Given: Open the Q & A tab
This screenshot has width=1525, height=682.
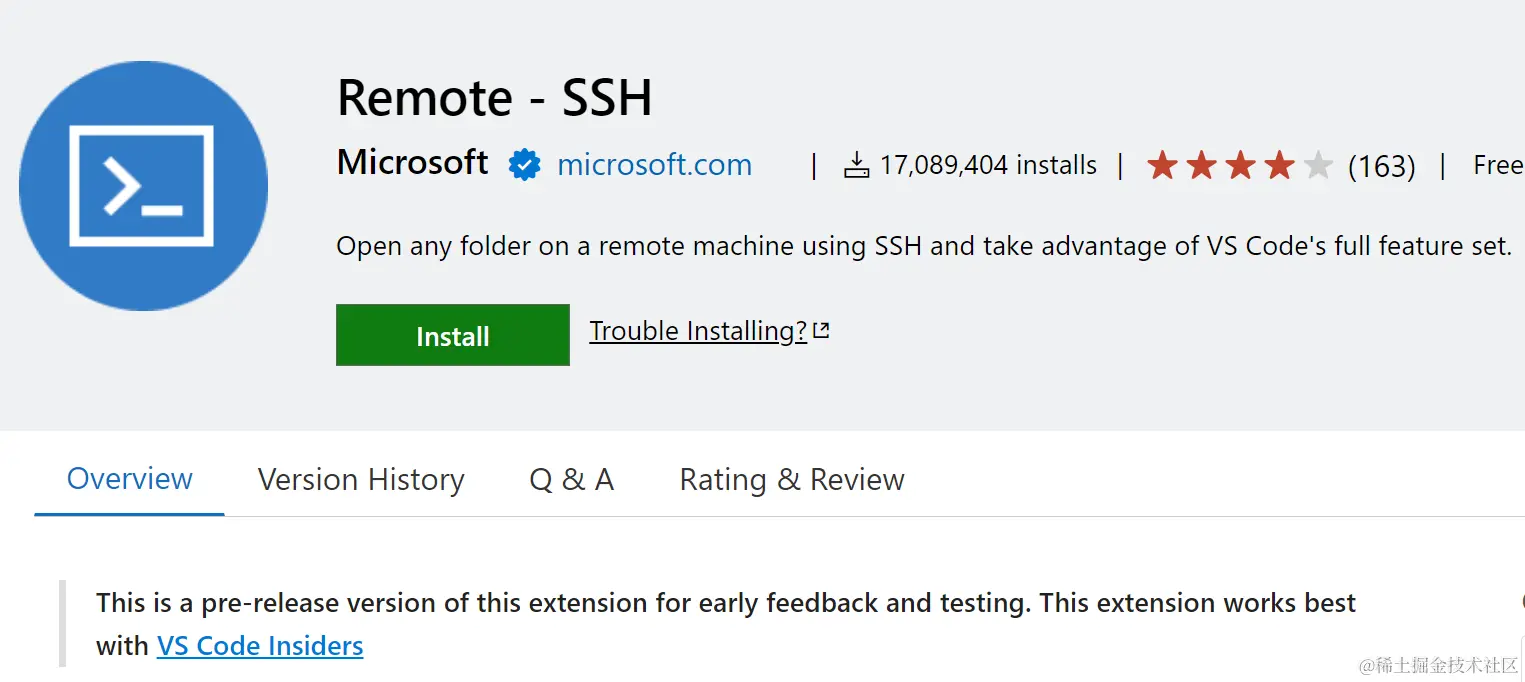Looking at the screenshot, I should pos(571,480).
